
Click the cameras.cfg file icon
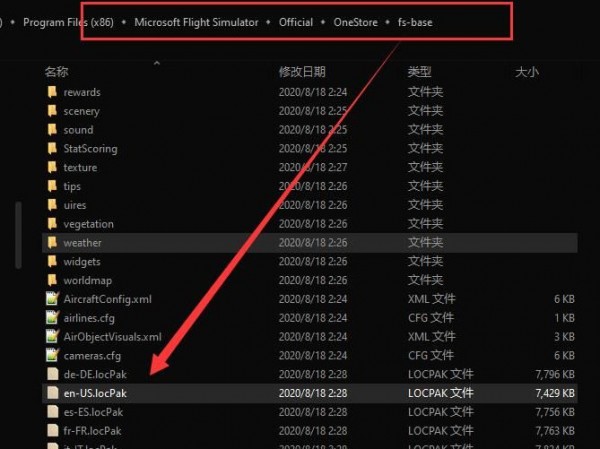tap(52, 356)
